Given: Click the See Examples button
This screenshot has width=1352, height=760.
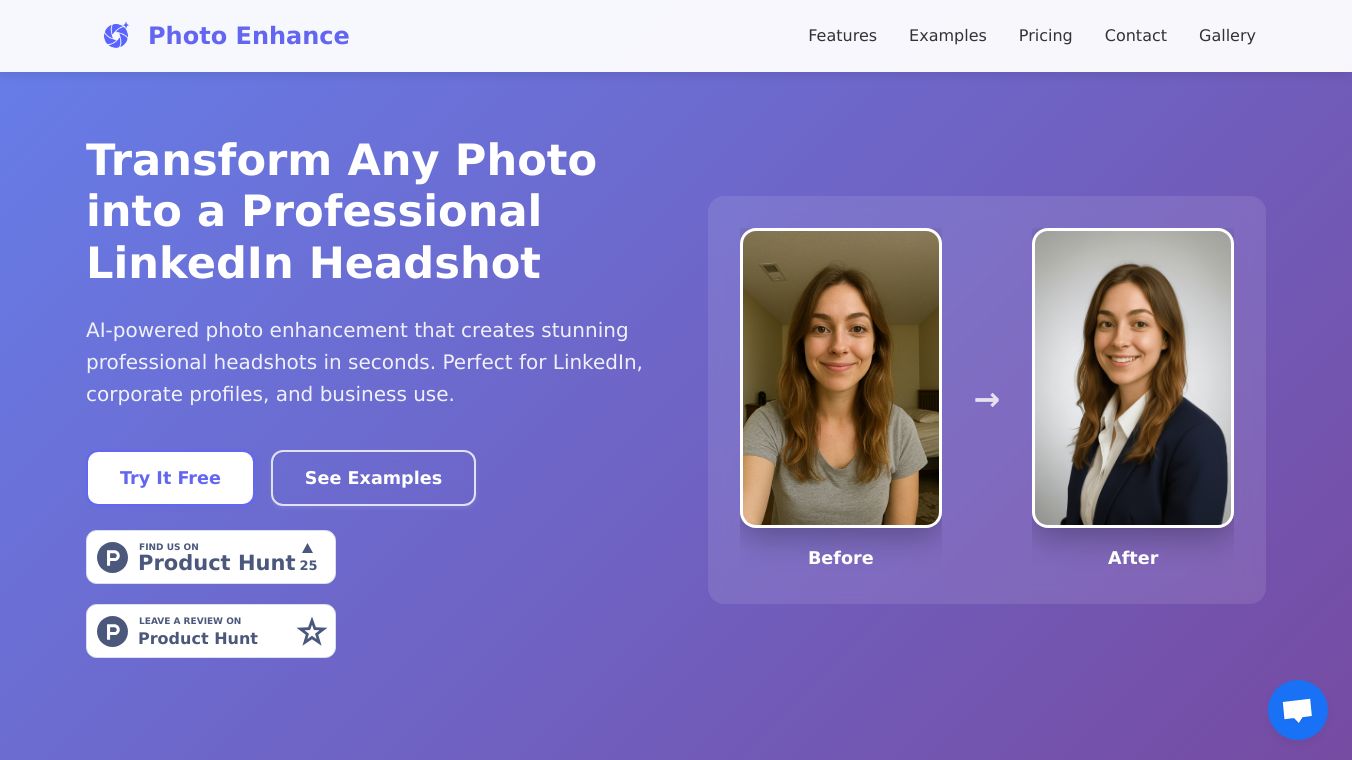Looking at the screenshot, I should 373,478.
